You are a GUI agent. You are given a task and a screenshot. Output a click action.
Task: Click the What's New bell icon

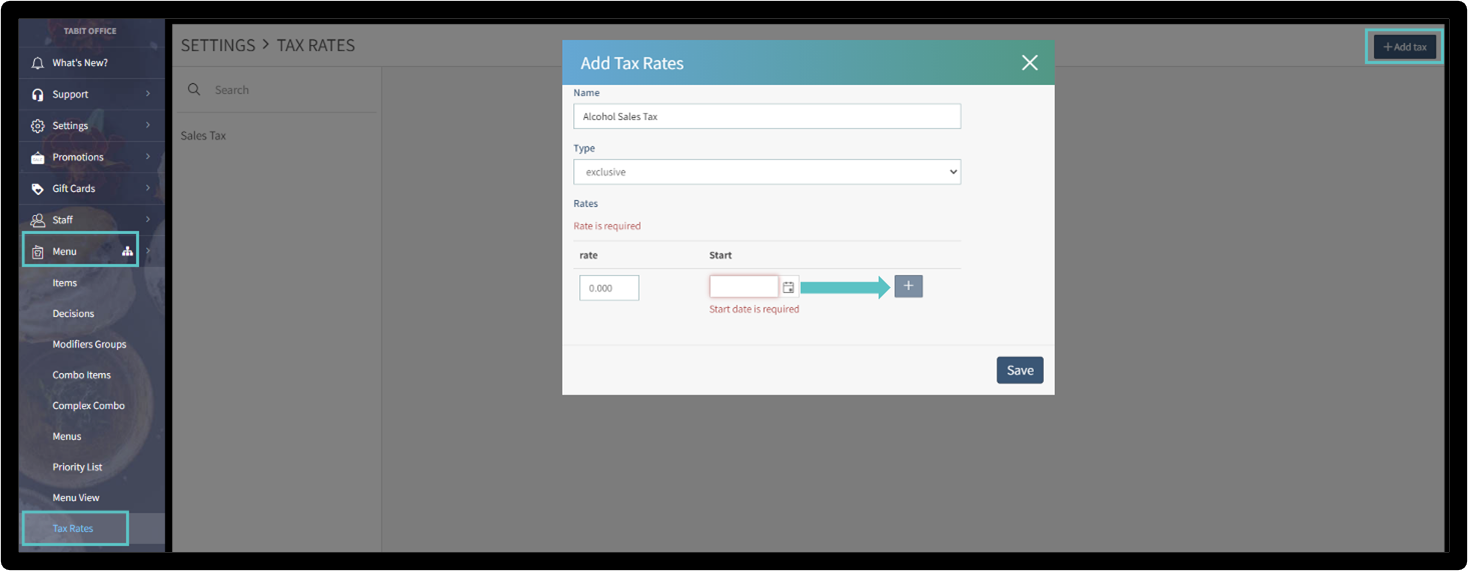pos(38,63)
